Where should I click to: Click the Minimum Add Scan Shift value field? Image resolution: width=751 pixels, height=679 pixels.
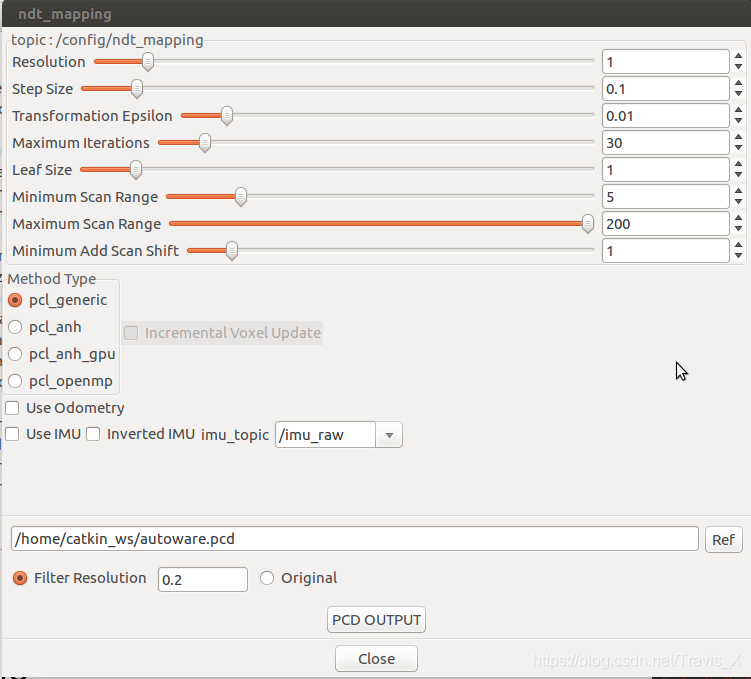[666, 250]
